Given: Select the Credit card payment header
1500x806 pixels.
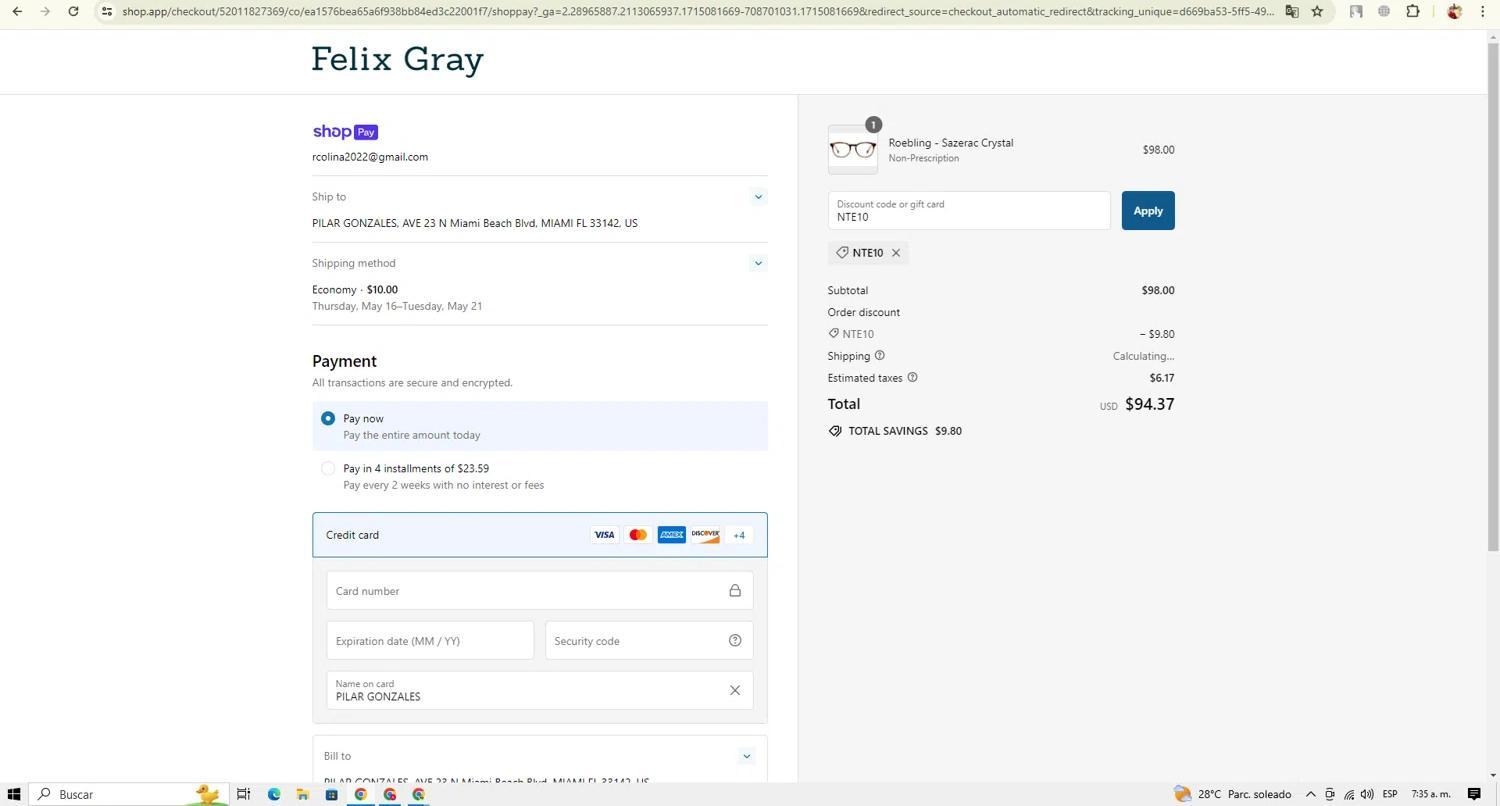Looking at the screenshot, I should tap(540, 535).
